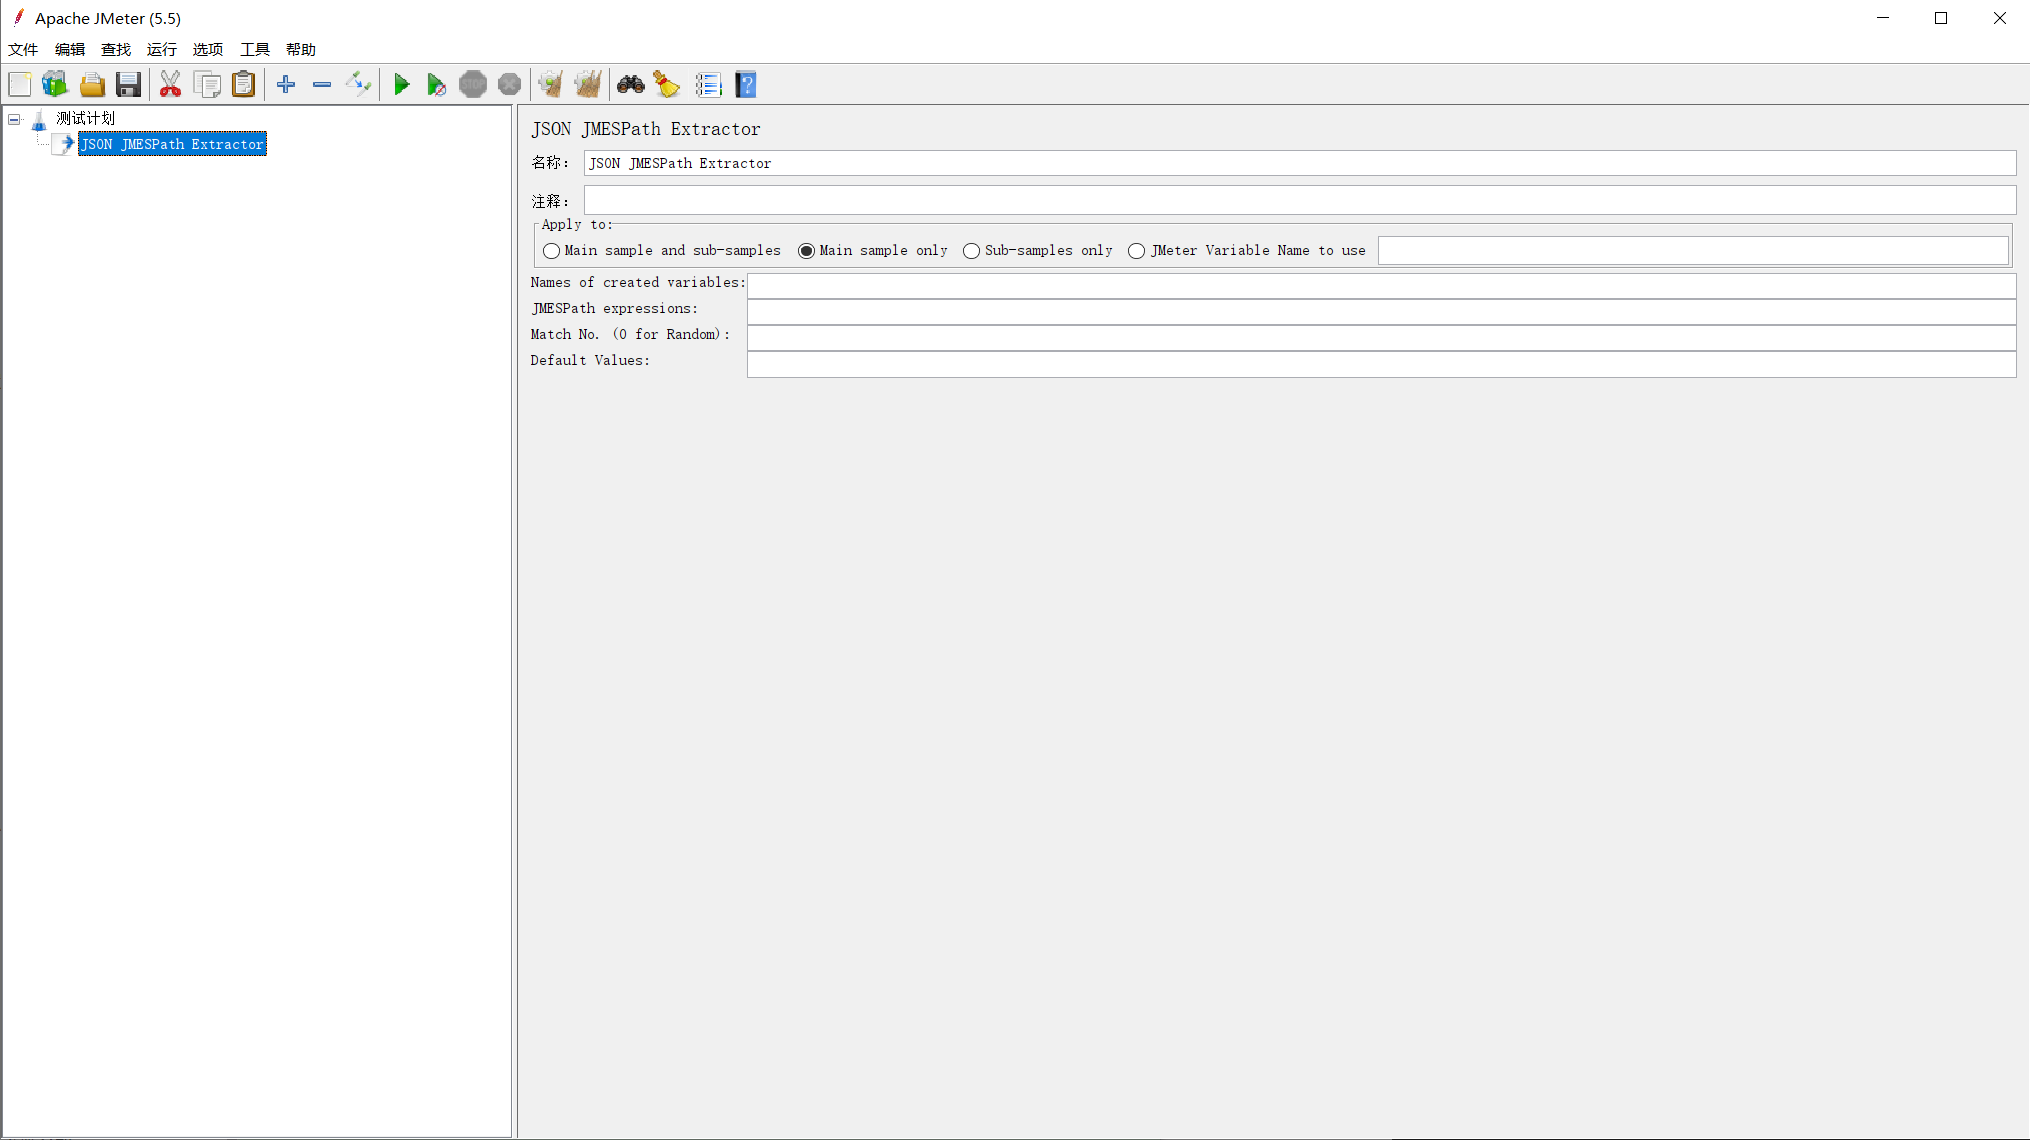The image size is (2030, 1140).
Task: Click the Open file folder icon
Action: pos(92,85)
